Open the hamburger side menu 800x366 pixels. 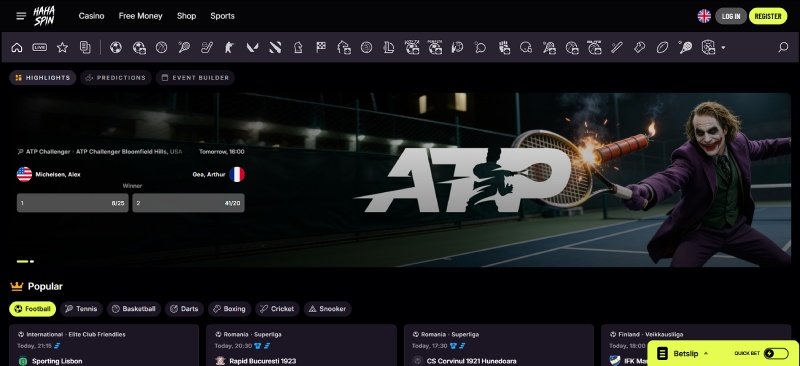tap(21, 16)
